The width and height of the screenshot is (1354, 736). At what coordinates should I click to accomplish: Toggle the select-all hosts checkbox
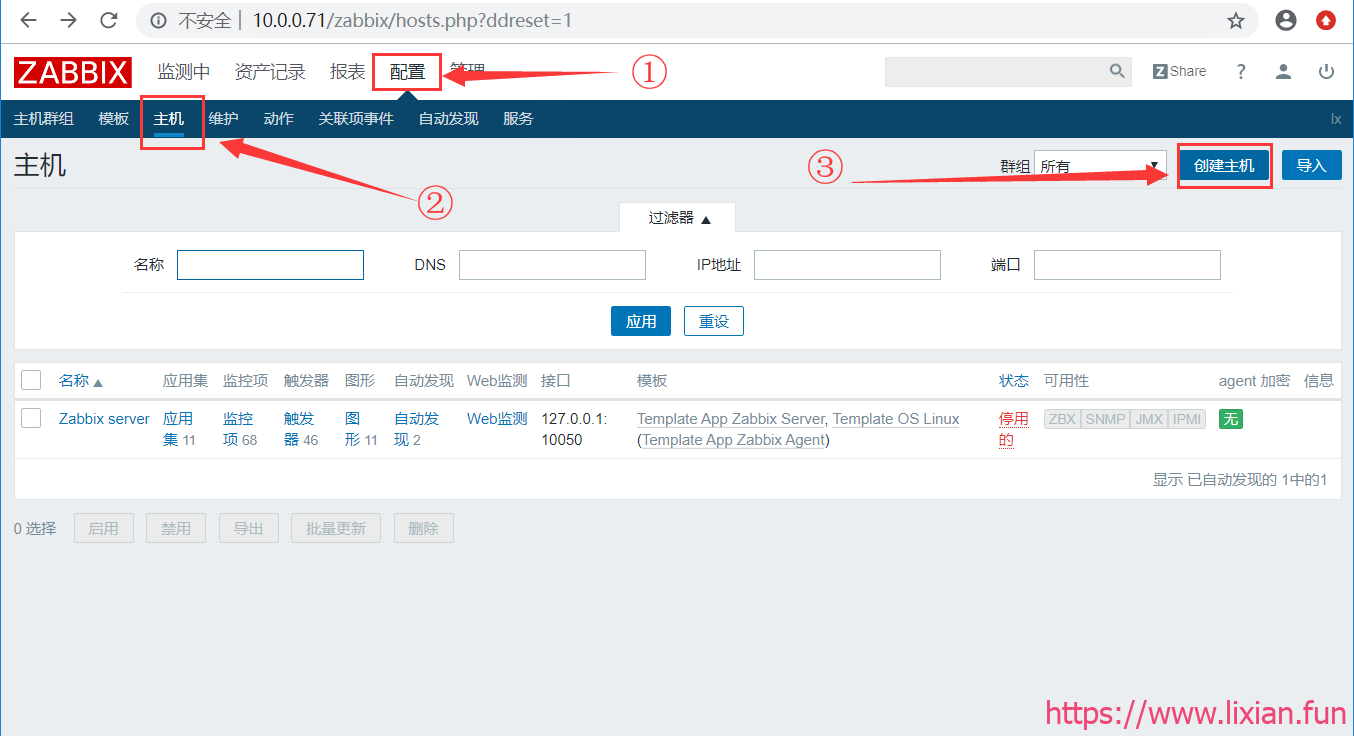click(31, 380)
